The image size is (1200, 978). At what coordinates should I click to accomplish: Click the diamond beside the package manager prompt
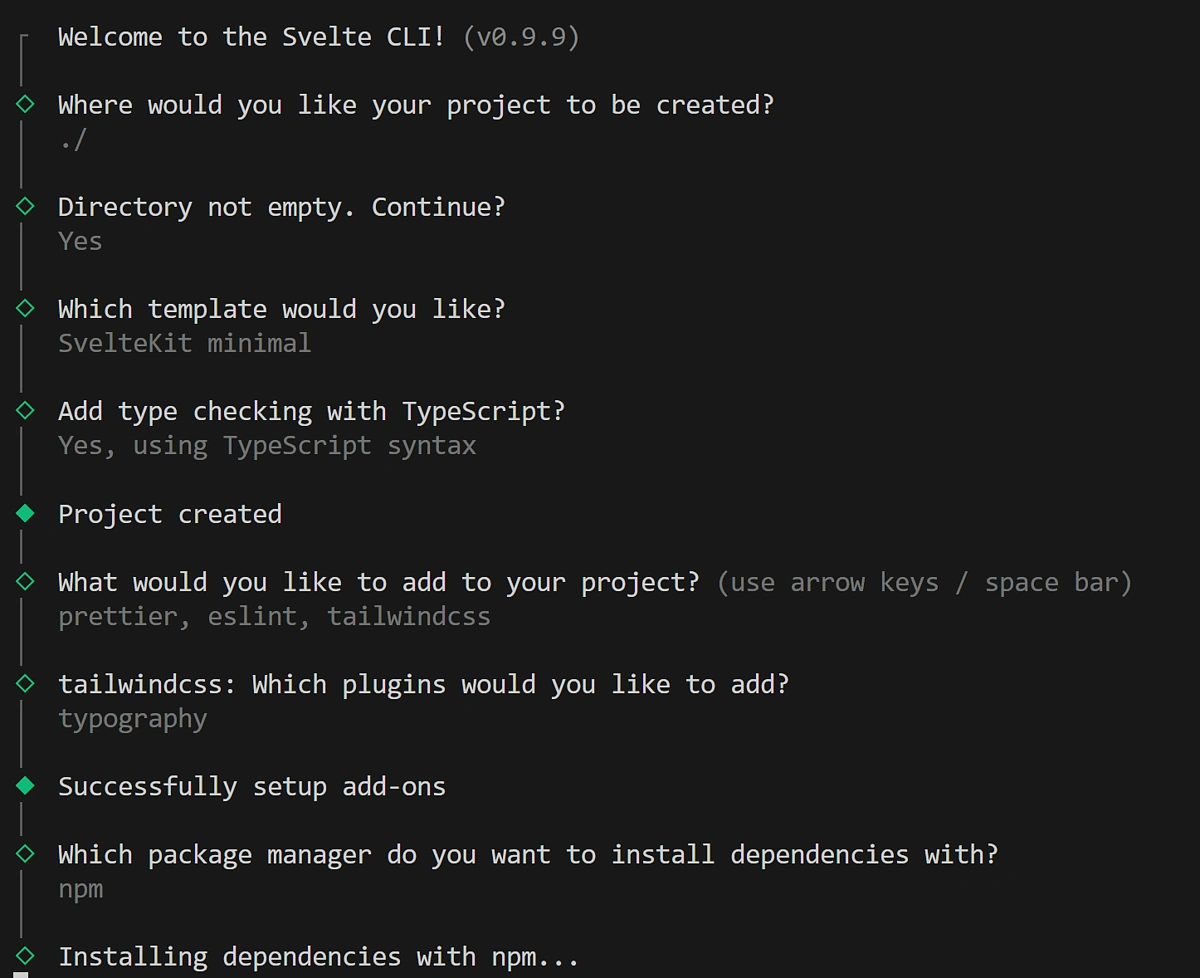click(25, 854)
